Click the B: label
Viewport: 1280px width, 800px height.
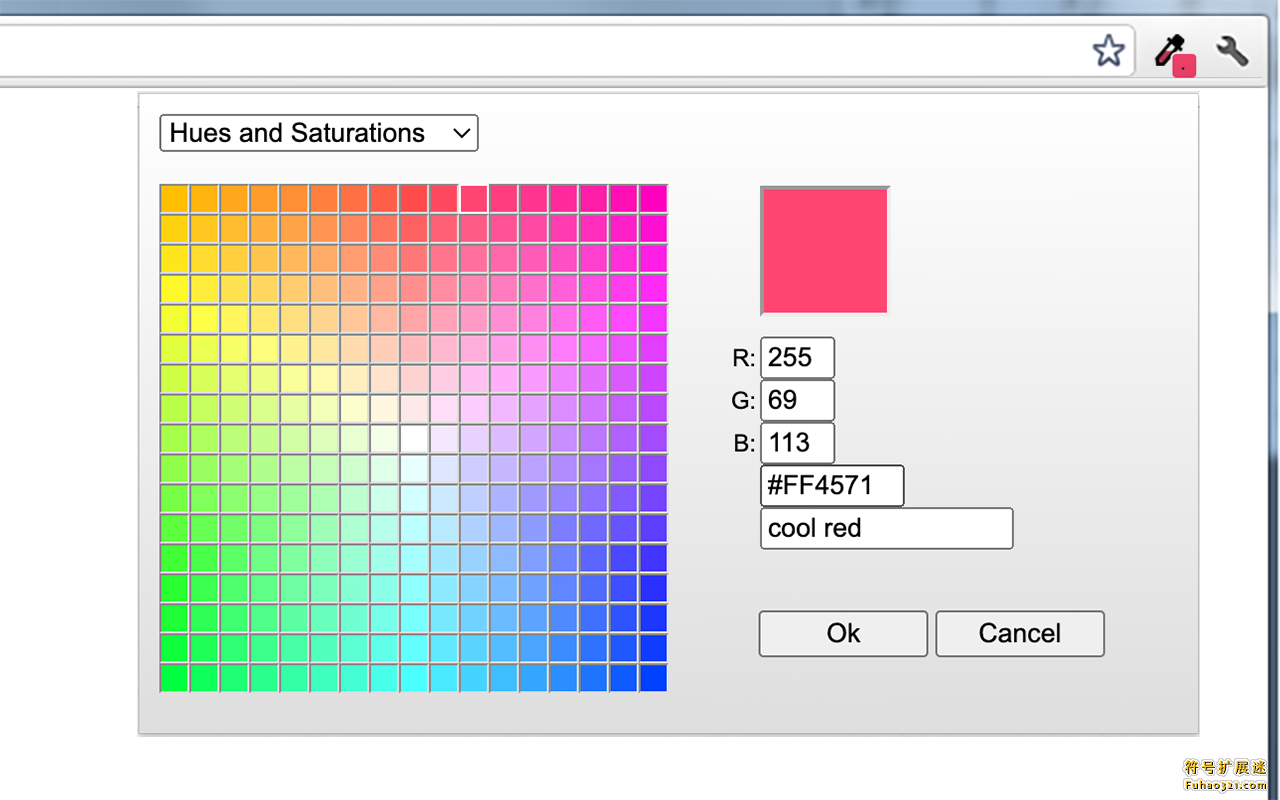click(x=744, y=444)
